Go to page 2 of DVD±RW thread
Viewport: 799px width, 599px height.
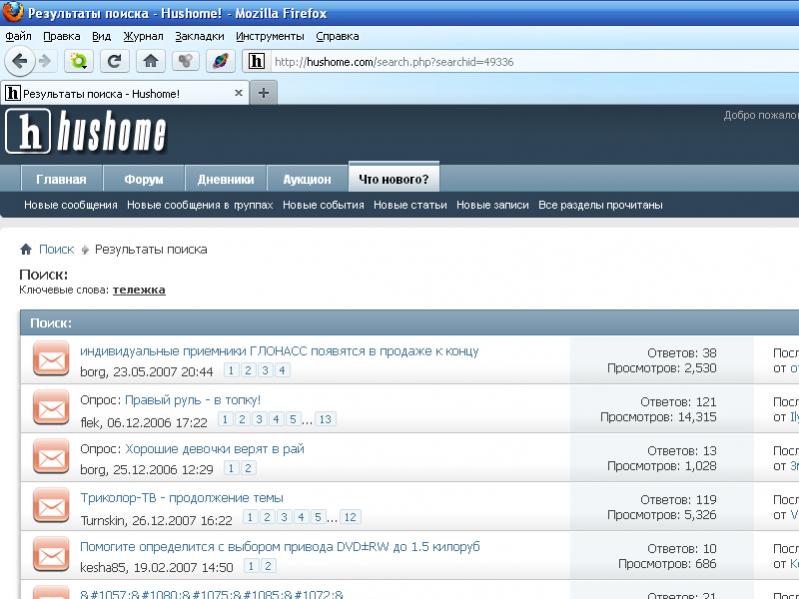268,566
